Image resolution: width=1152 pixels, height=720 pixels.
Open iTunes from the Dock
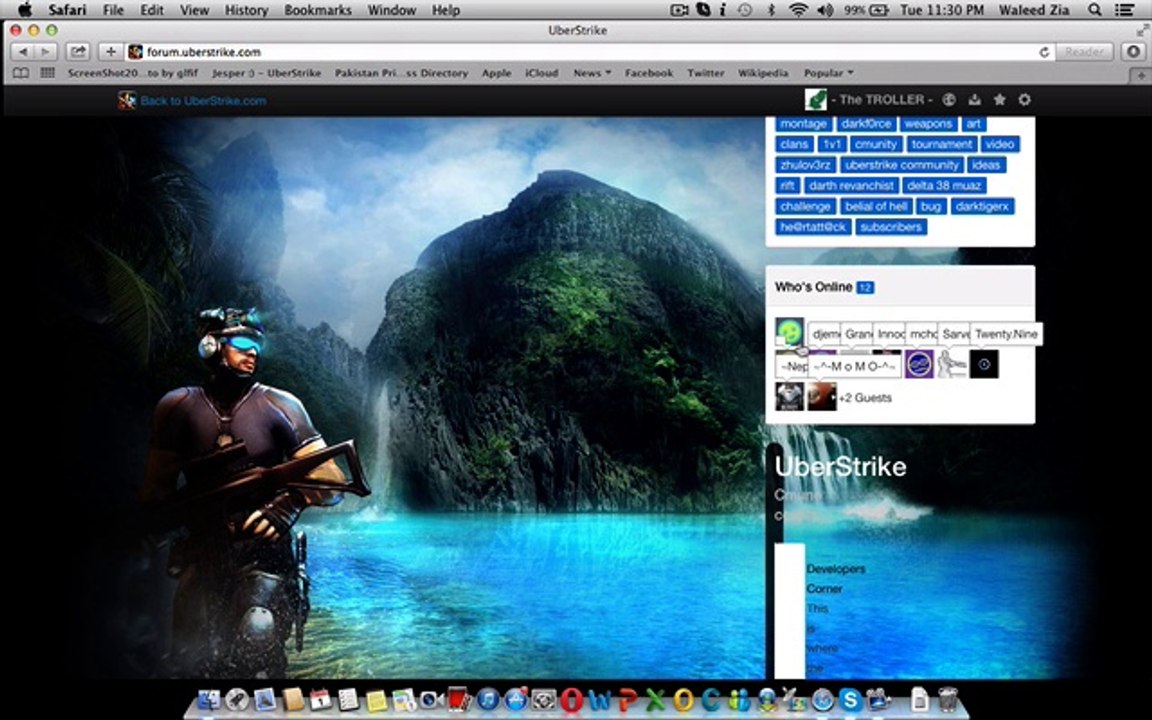tap(488, 699)
